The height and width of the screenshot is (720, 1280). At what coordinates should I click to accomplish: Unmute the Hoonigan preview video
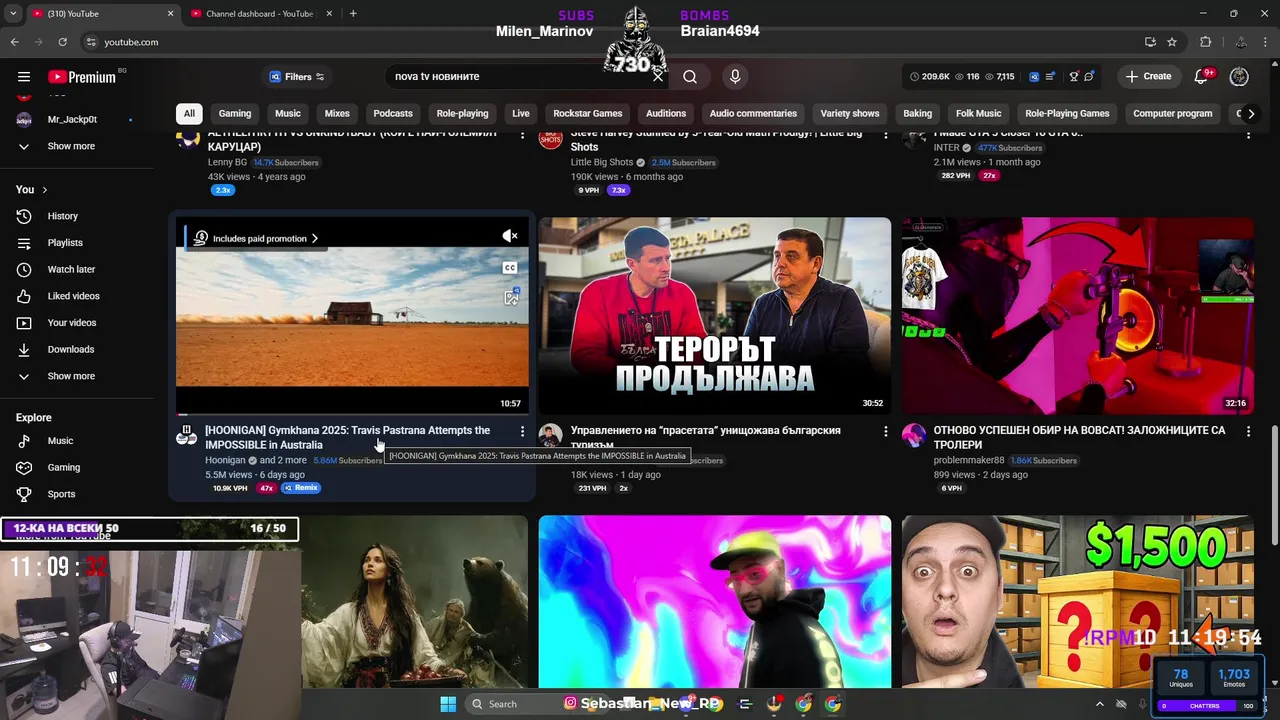tap(510, 236)
